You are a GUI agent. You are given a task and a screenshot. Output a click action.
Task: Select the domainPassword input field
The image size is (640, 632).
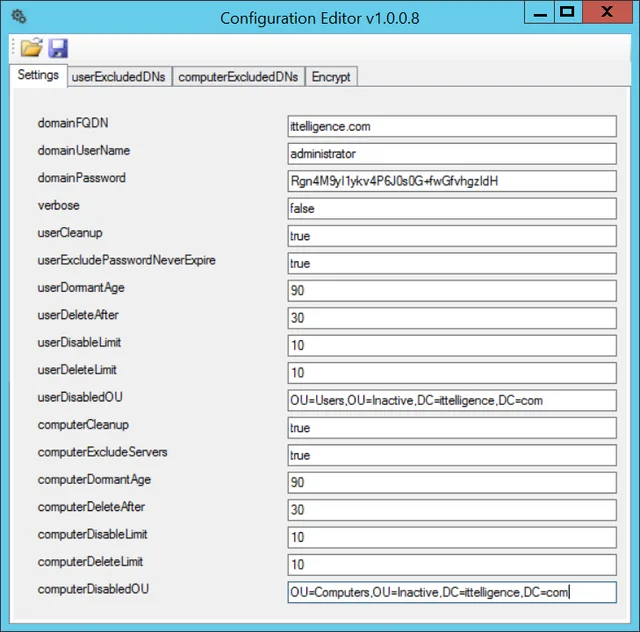coord(452,181)
